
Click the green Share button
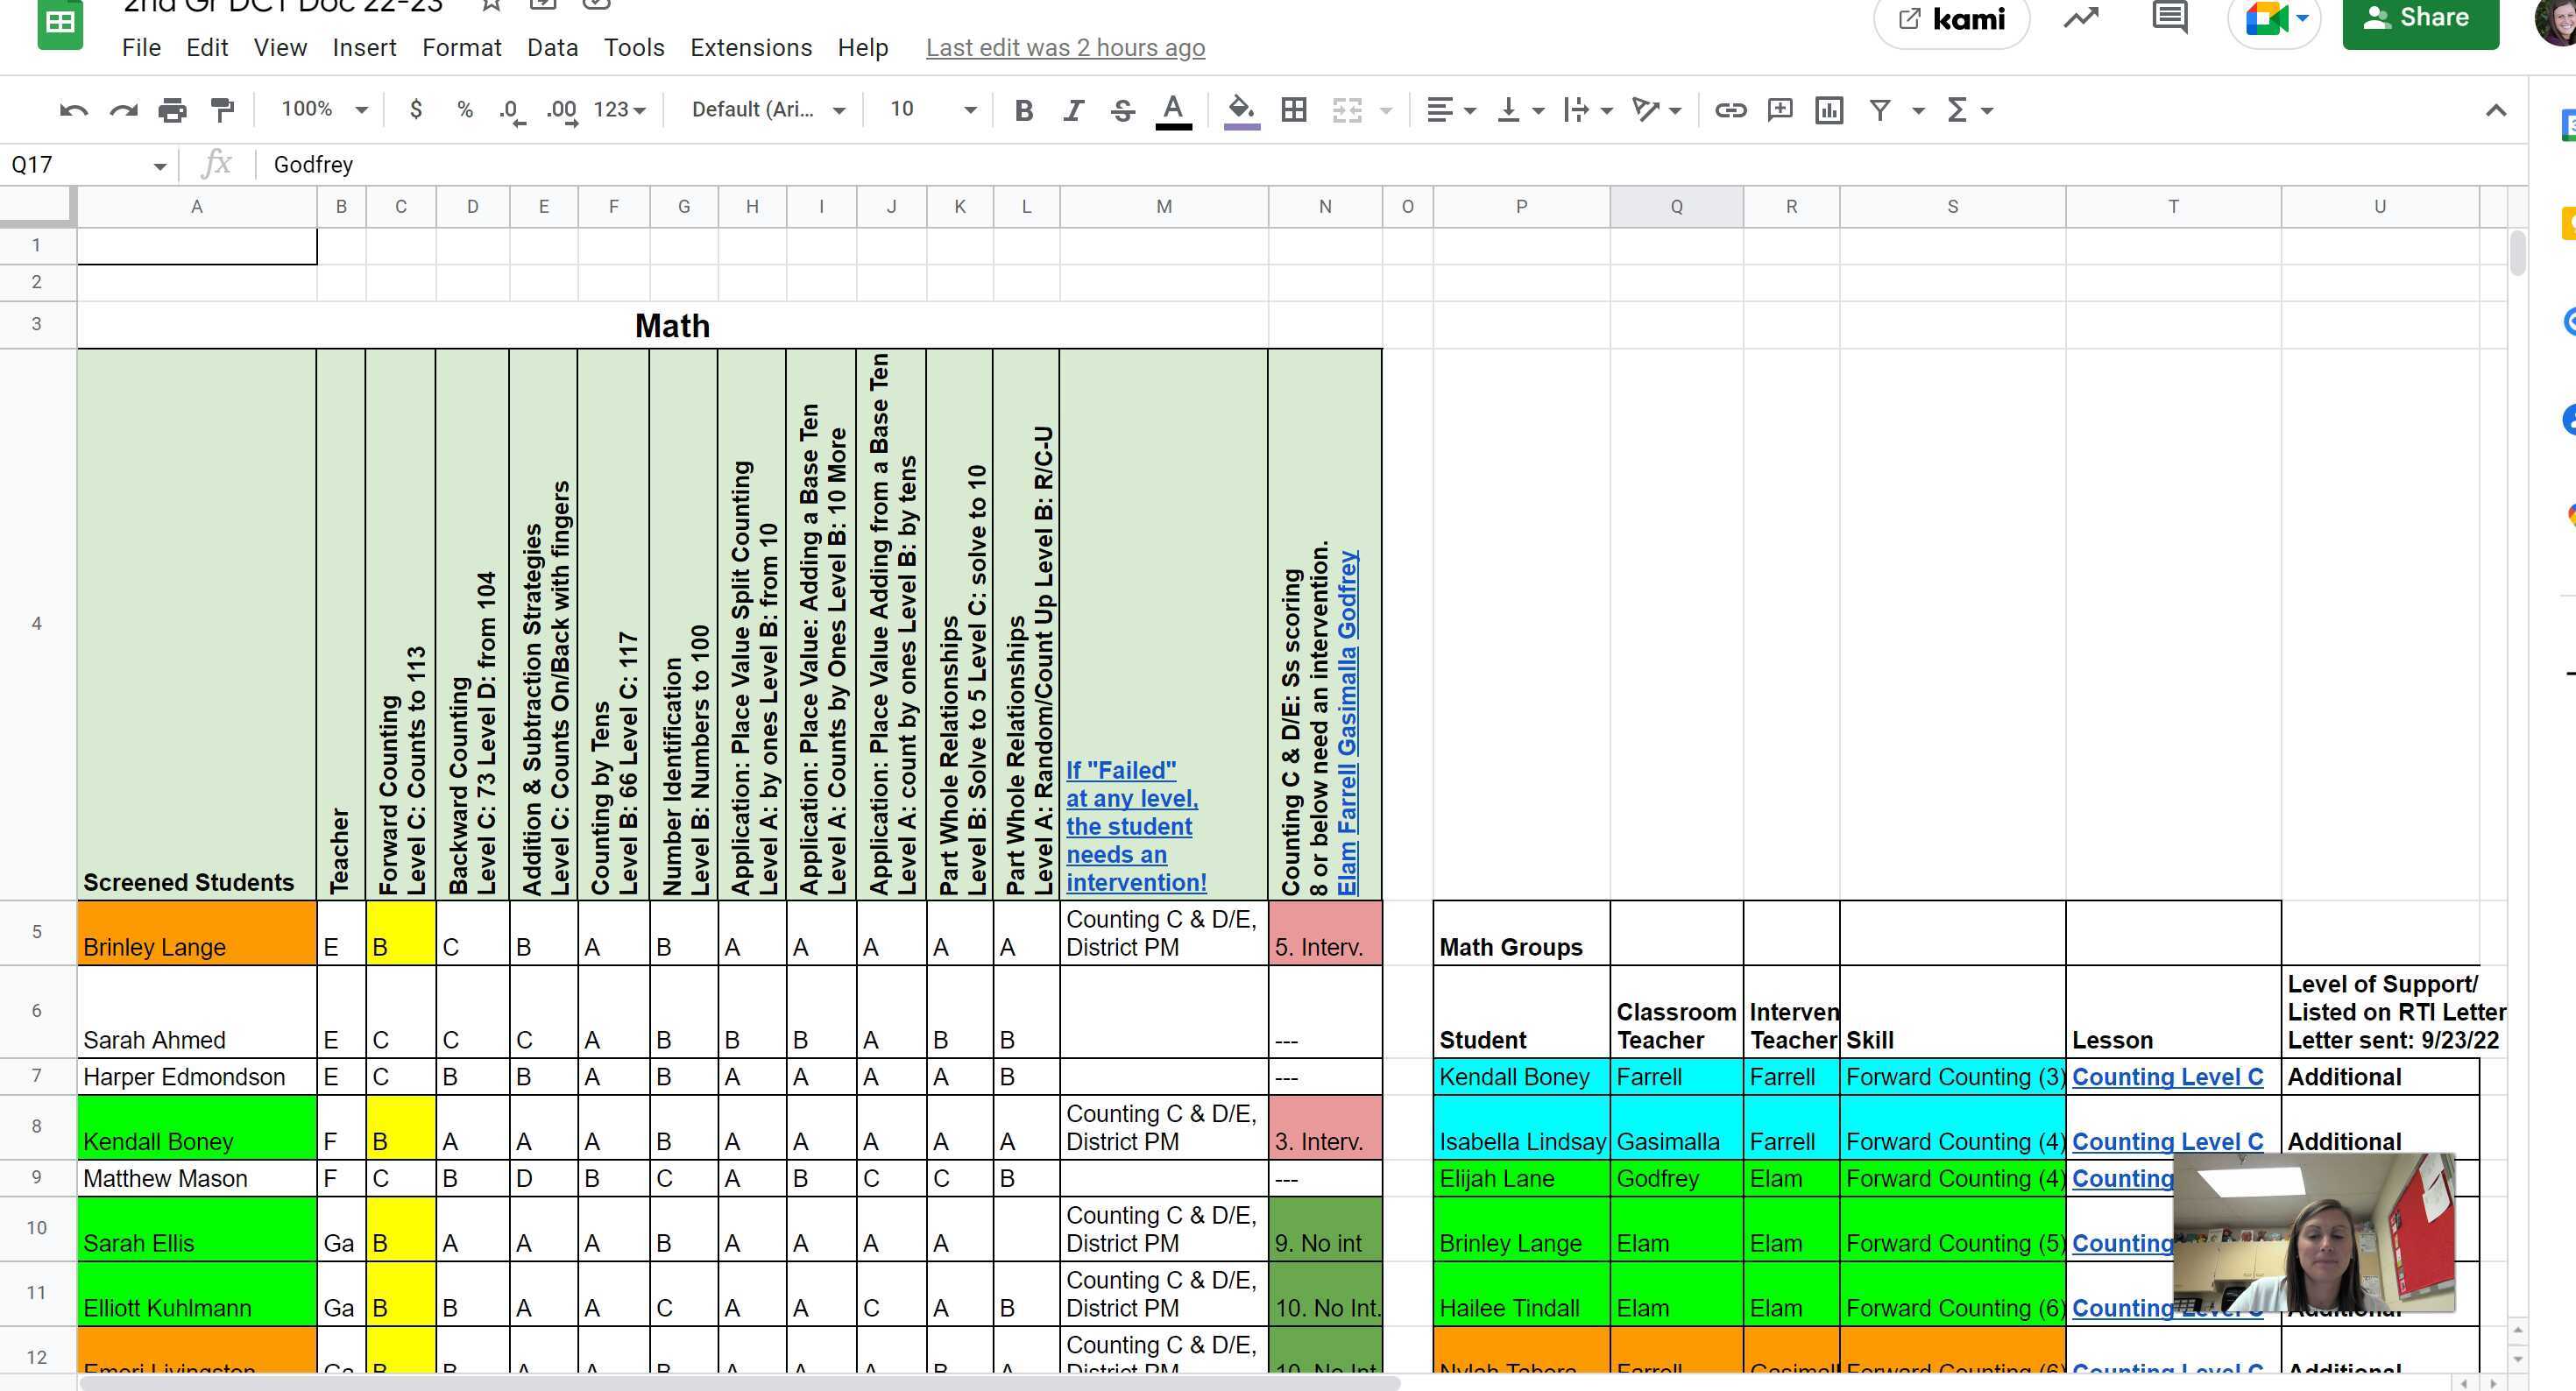(x=2419, y=18)
